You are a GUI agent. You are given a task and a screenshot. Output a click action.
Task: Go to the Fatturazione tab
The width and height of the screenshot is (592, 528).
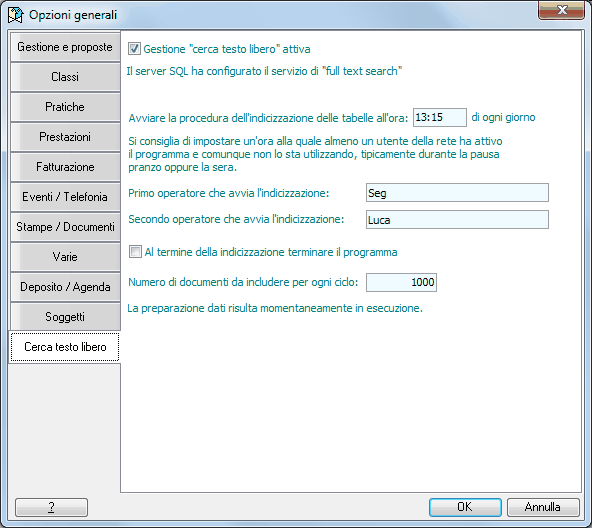65,167
